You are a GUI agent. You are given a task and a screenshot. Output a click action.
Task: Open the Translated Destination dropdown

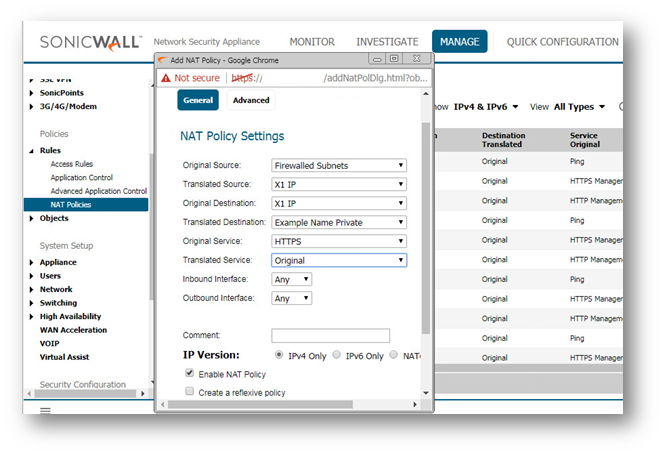click(339, 222)
